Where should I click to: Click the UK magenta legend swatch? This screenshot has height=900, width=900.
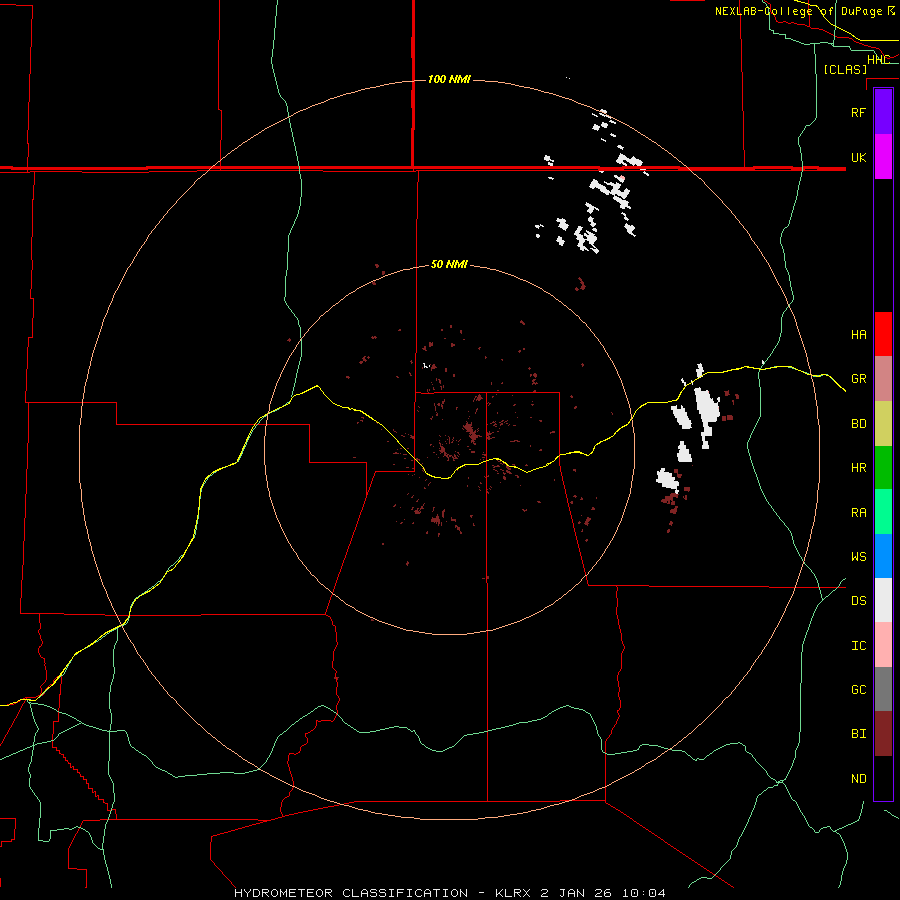tap(883, 157)
